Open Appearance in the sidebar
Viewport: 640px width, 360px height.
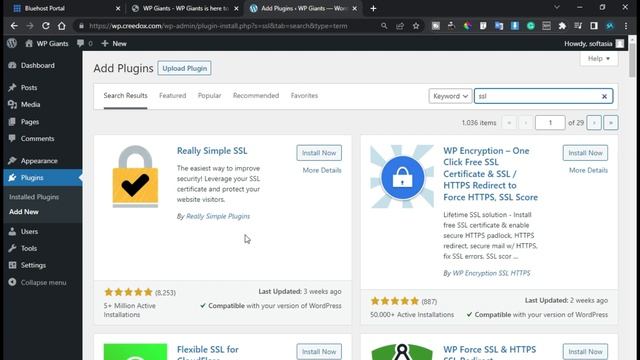click(x=42, y=161)
